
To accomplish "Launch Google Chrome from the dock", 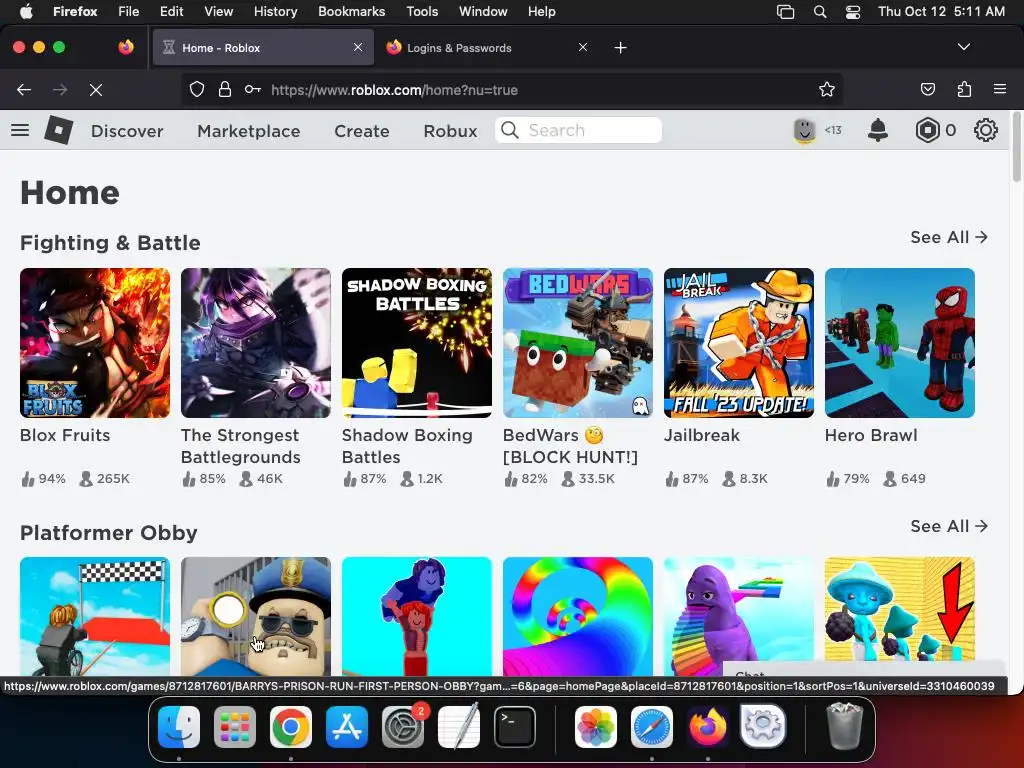I will coord(291,726).
